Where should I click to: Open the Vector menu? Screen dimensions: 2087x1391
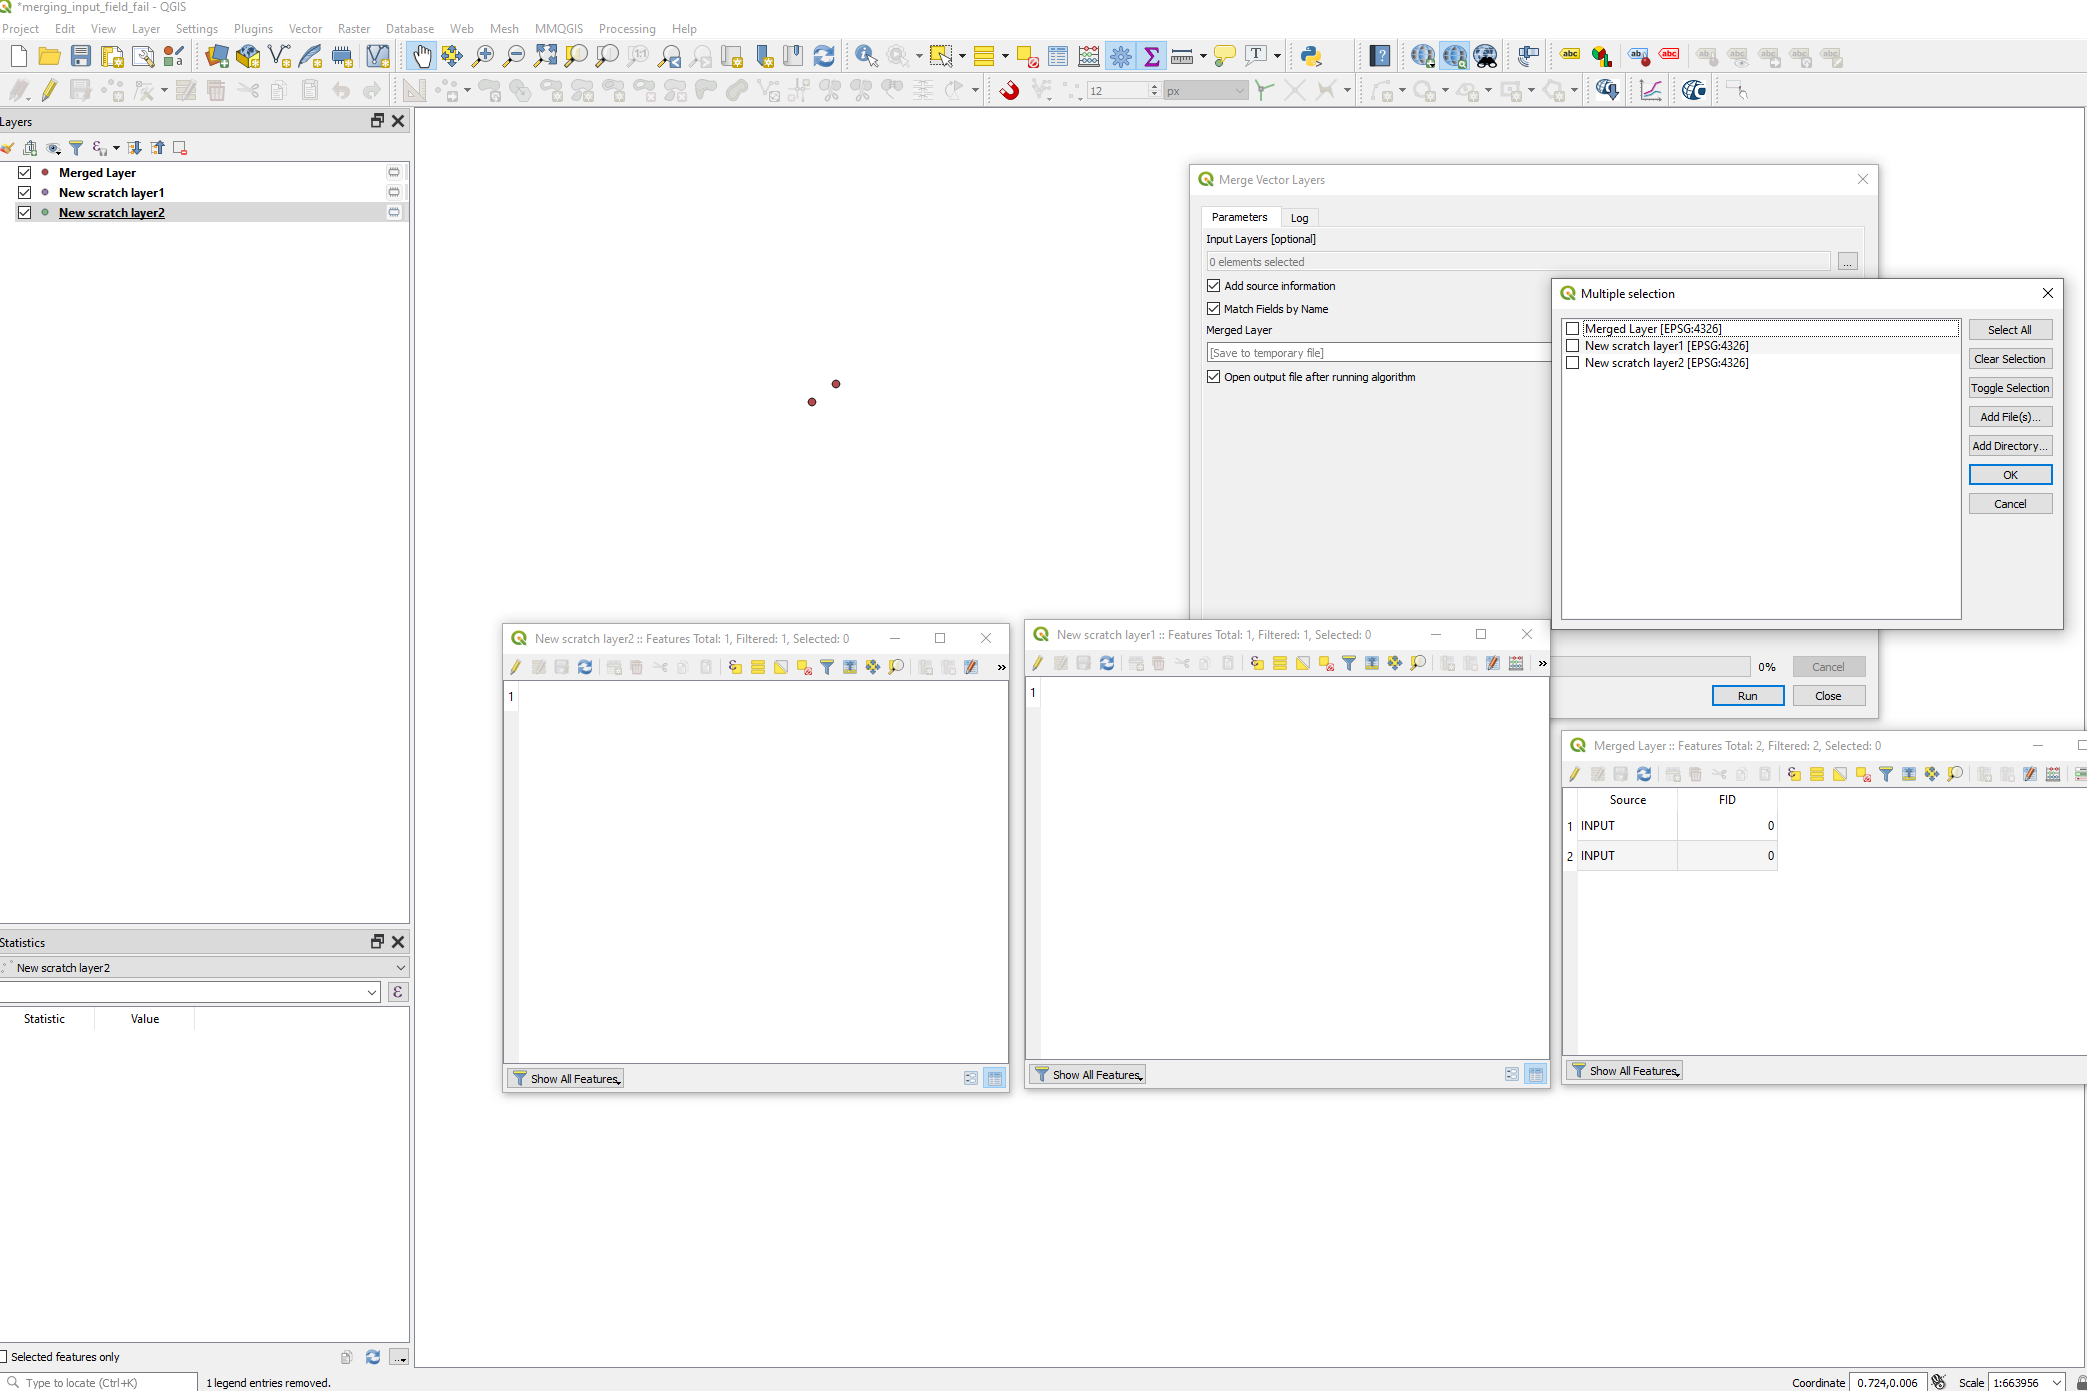click(x=305, y=28)
